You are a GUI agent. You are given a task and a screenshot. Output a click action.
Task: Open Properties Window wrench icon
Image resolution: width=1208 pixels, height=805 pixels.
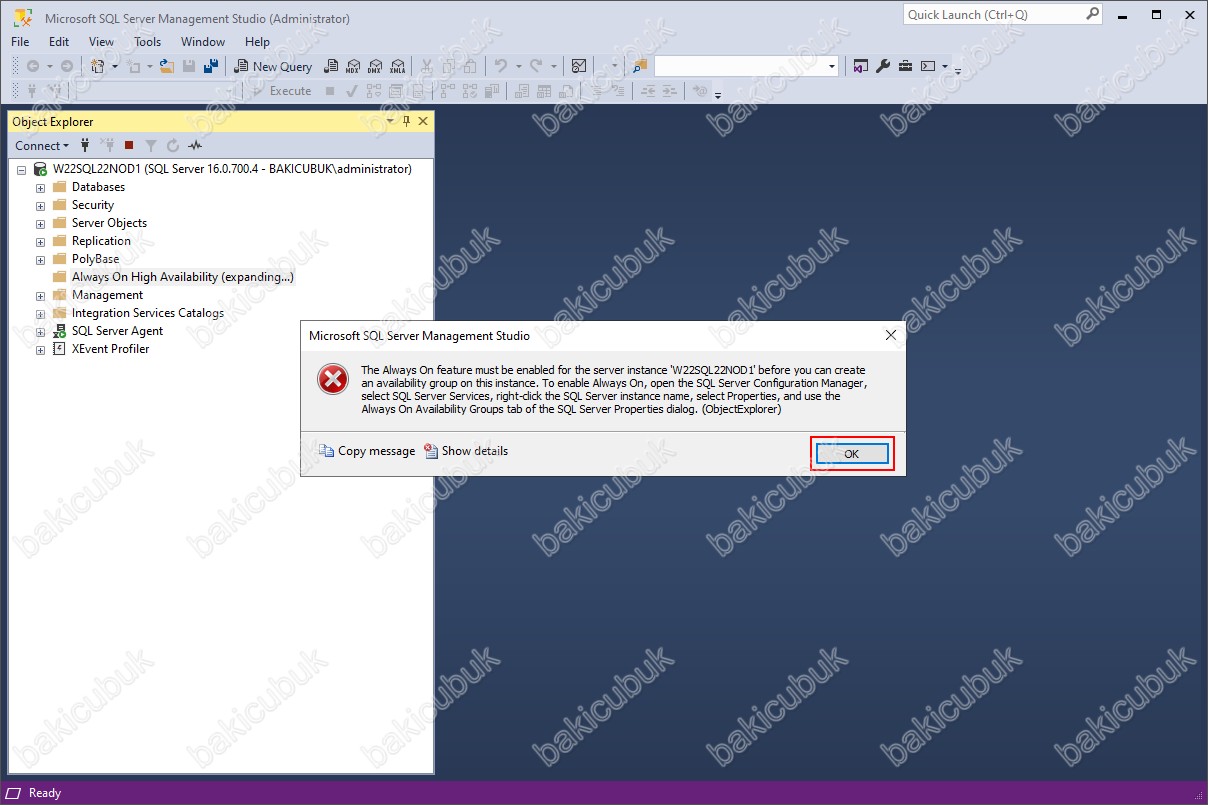click(883, 66)
